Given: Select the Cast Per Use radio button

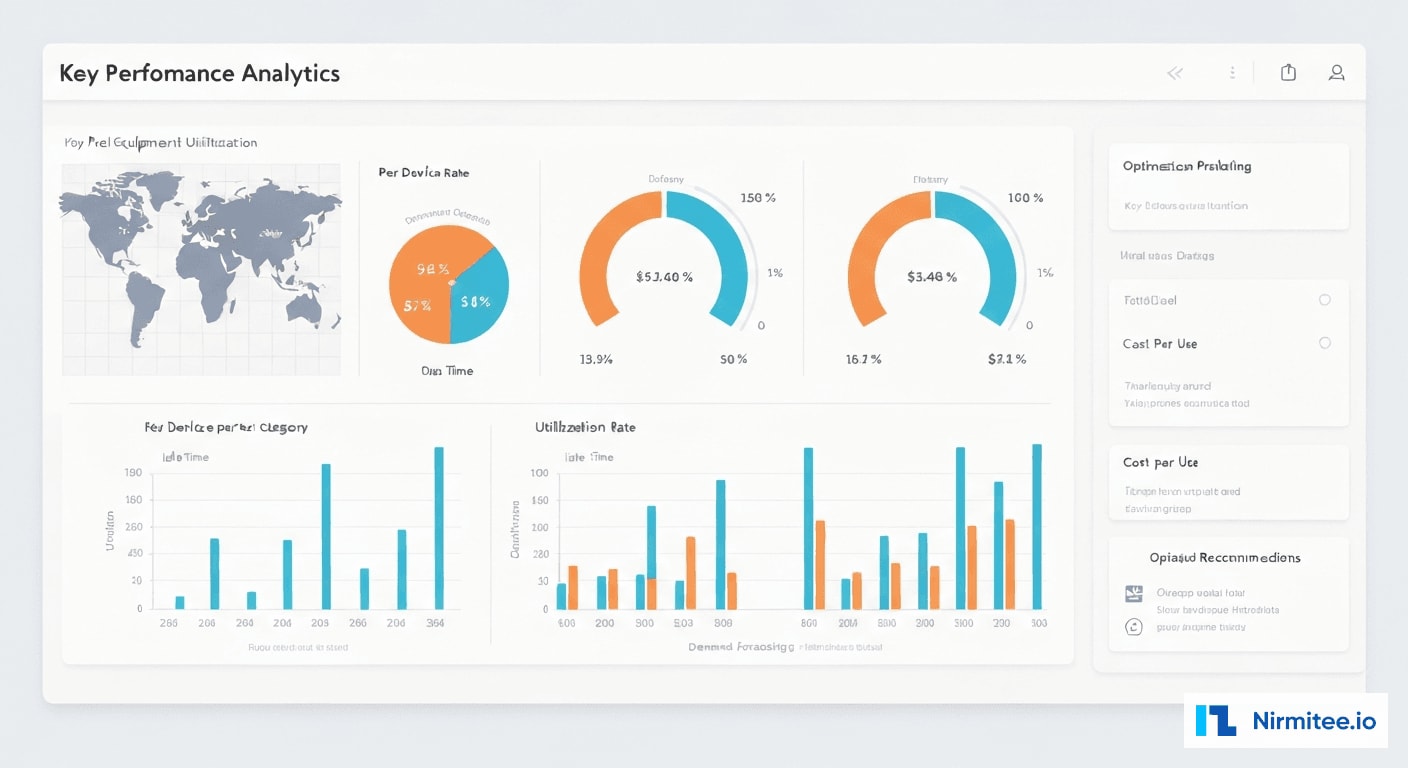Looking at the screenshot, I should [1324, 343].
